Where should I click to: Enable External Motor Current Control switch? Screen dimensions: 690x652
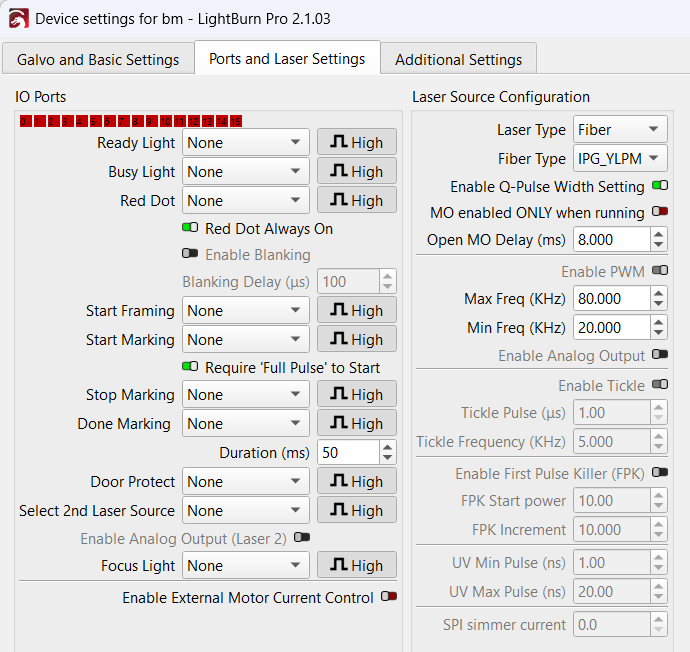[x=389, y=596]
